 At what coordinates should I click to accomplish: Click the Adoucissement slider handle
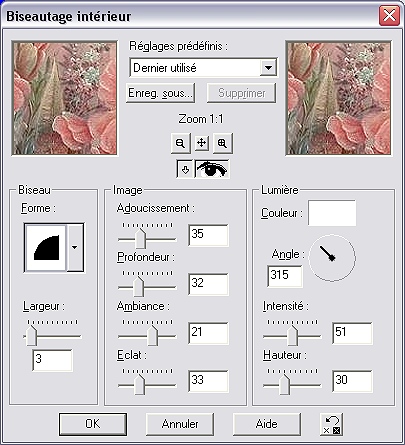pos(141,238)
